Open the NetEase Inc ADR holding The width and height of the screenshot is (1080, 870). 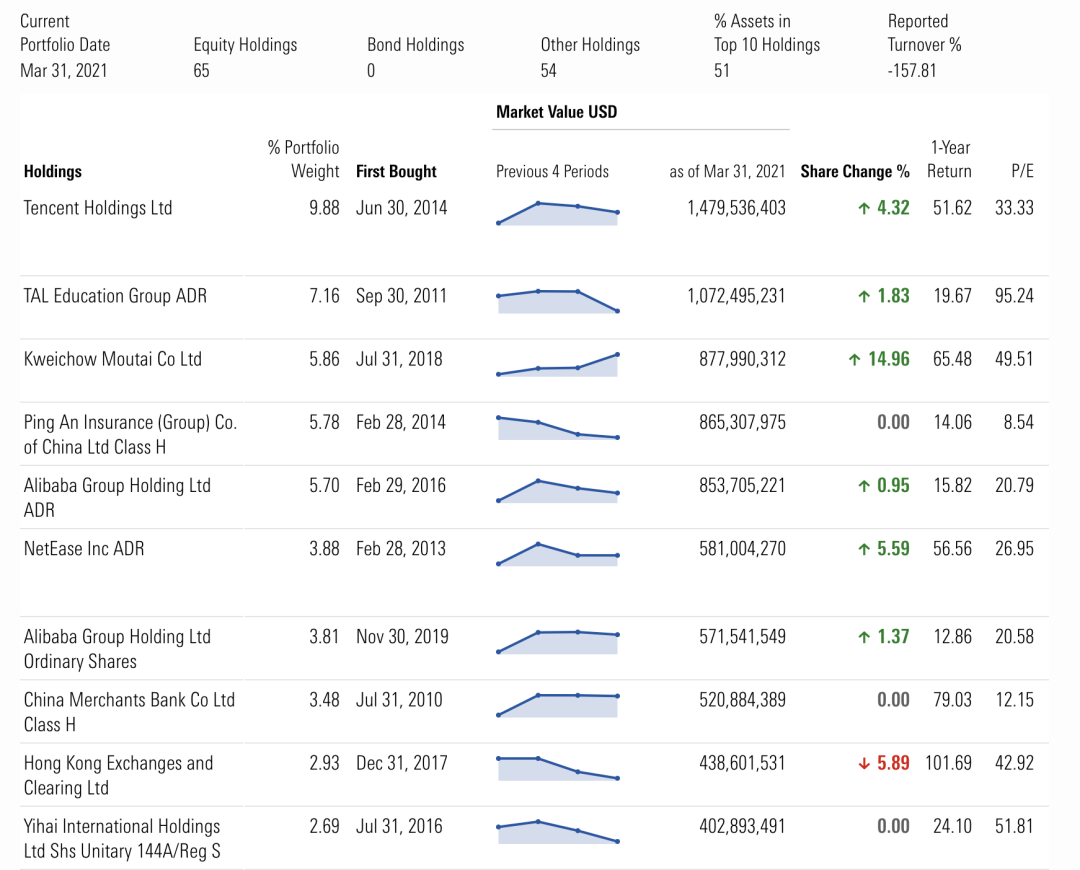pos(84,549)
